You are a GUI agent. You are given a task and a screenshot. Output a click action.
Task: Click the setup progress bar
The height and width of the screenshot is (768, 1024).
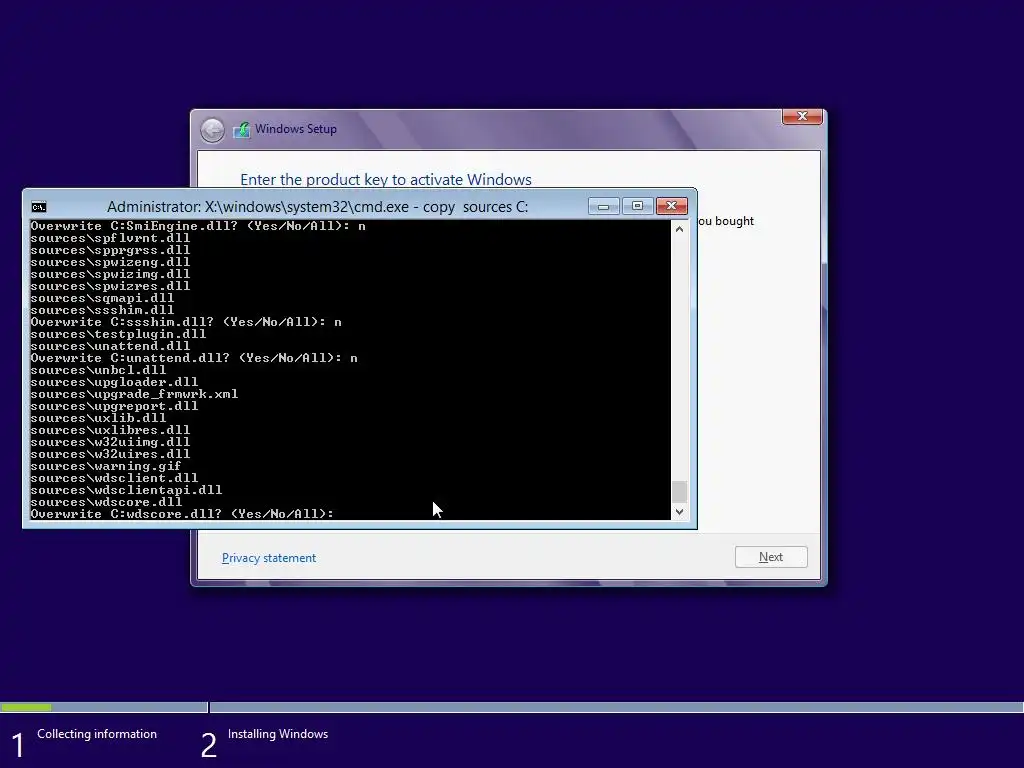pyautogui.click(x=512, y=707)
